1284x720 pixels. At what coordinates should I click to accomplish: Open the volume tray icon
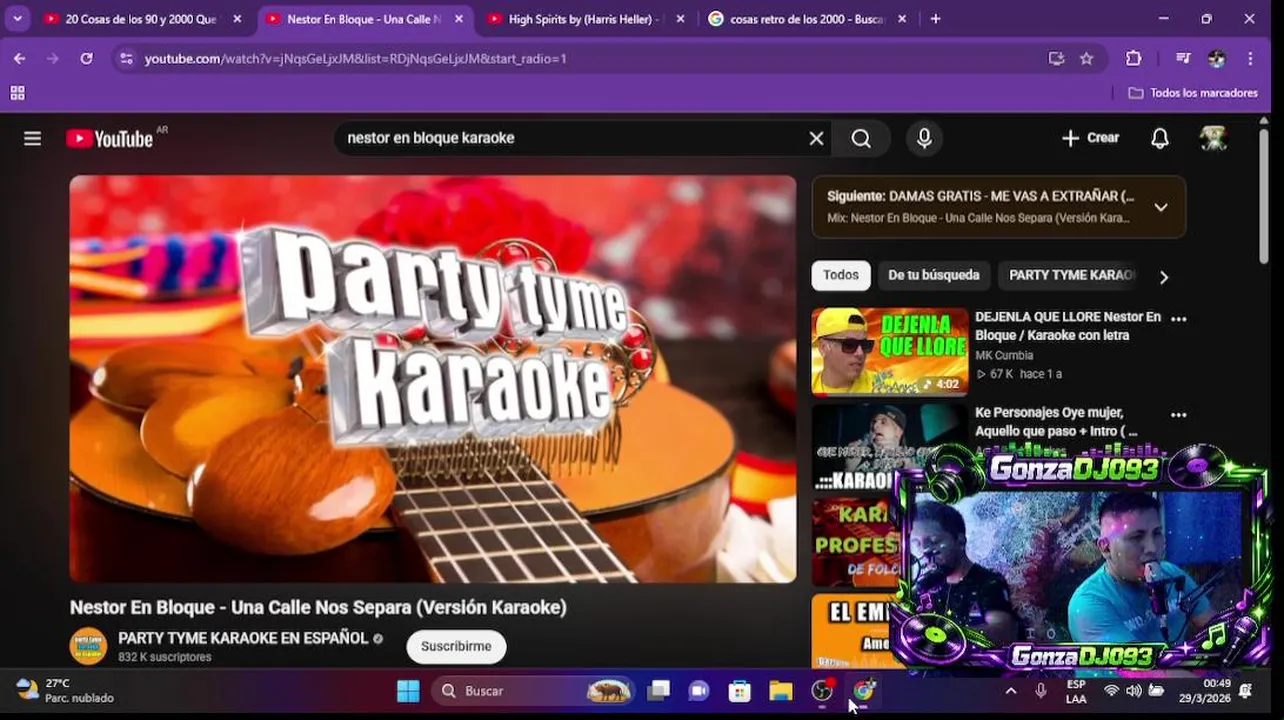pyautogui.click(x=1133, y=691)
